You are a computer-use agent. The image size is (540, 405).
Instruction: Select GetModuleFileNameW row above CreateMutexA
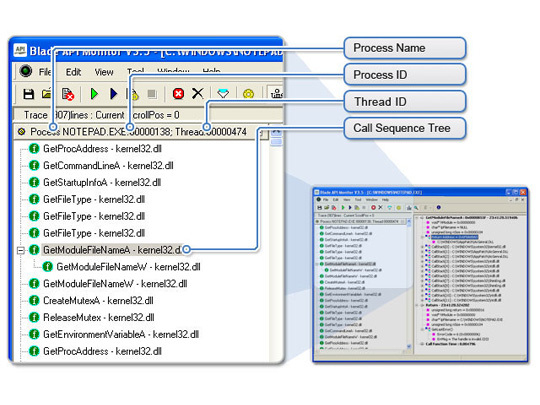[x=115, y=284]
